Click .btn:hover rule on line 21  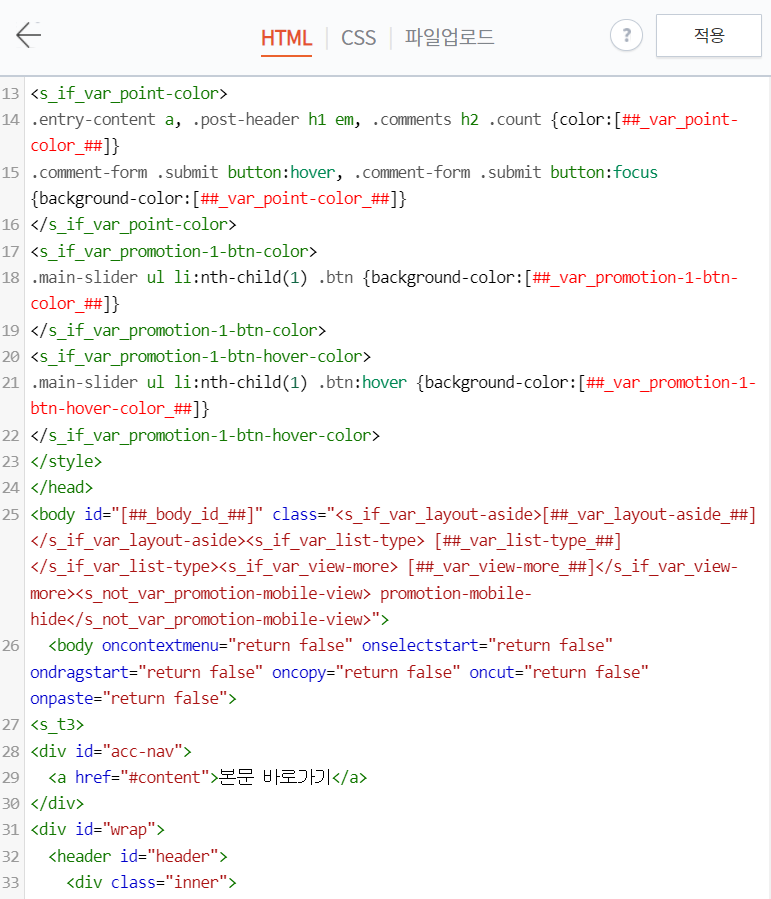362,382
